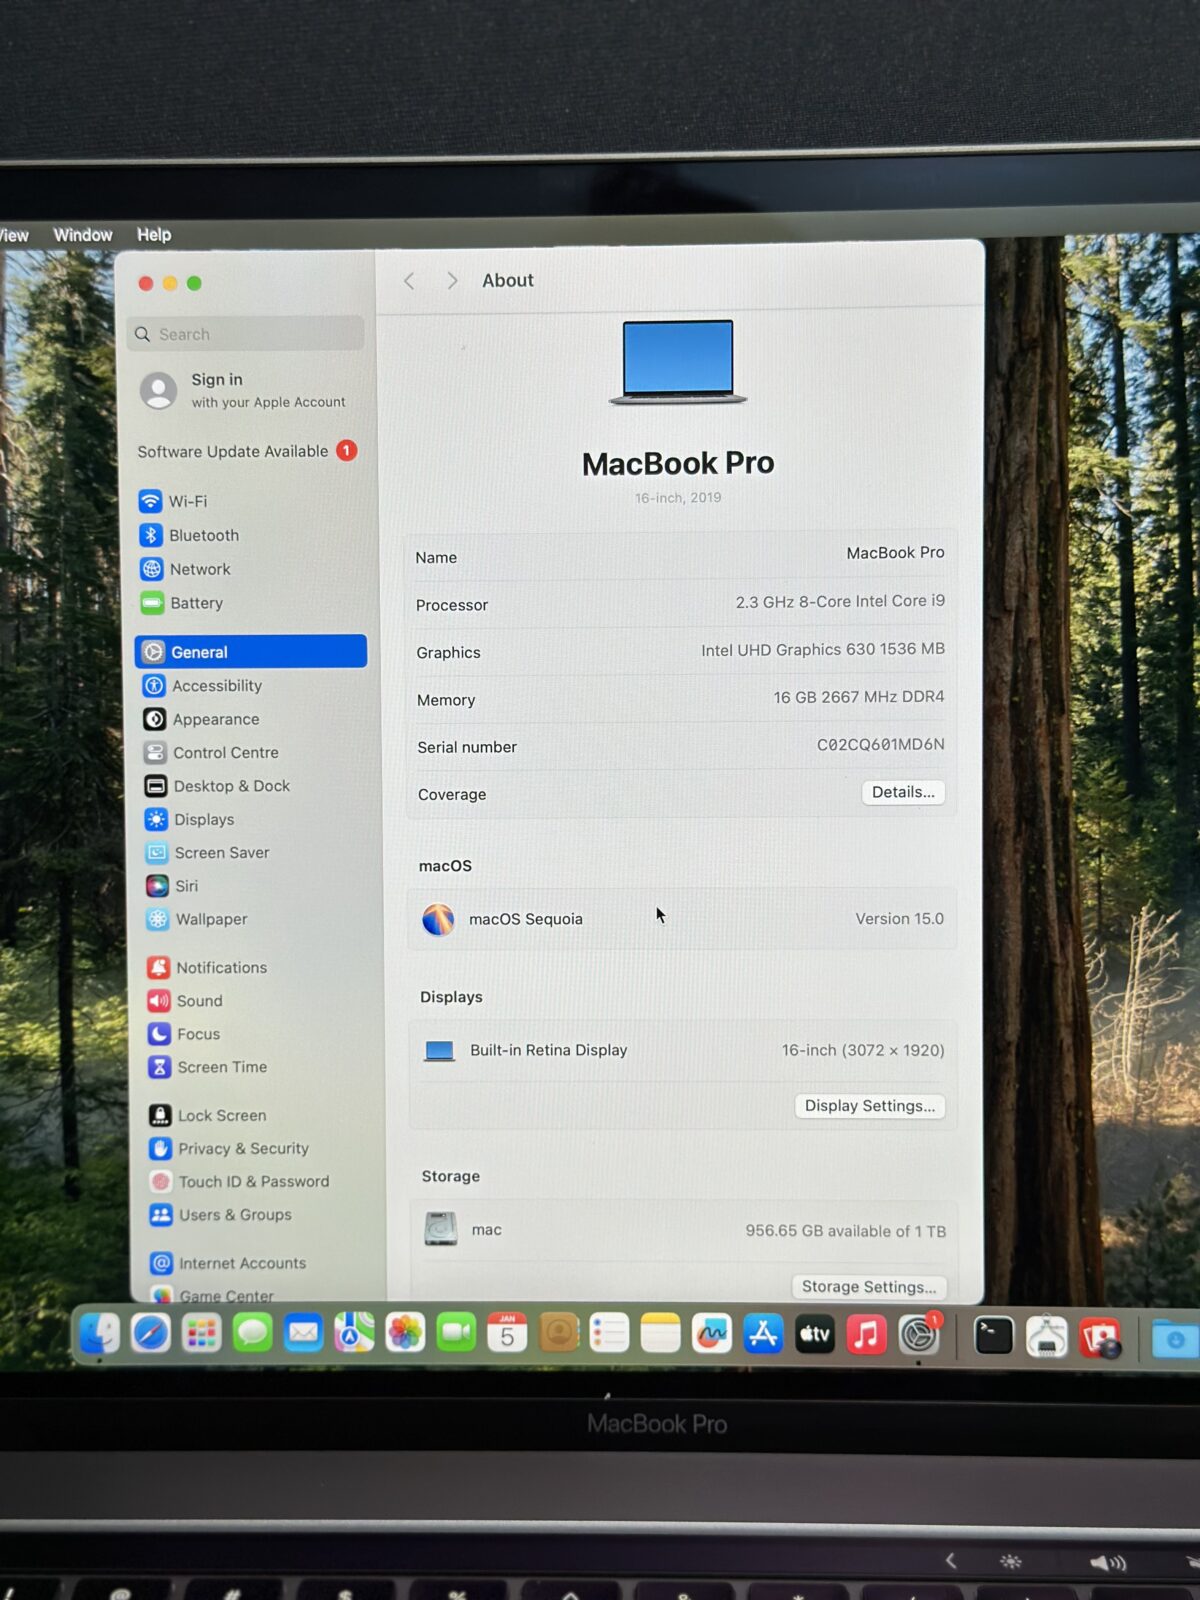1200x1600 pixels.
Task: Open Messages from the Dock
Action: 253,1333
